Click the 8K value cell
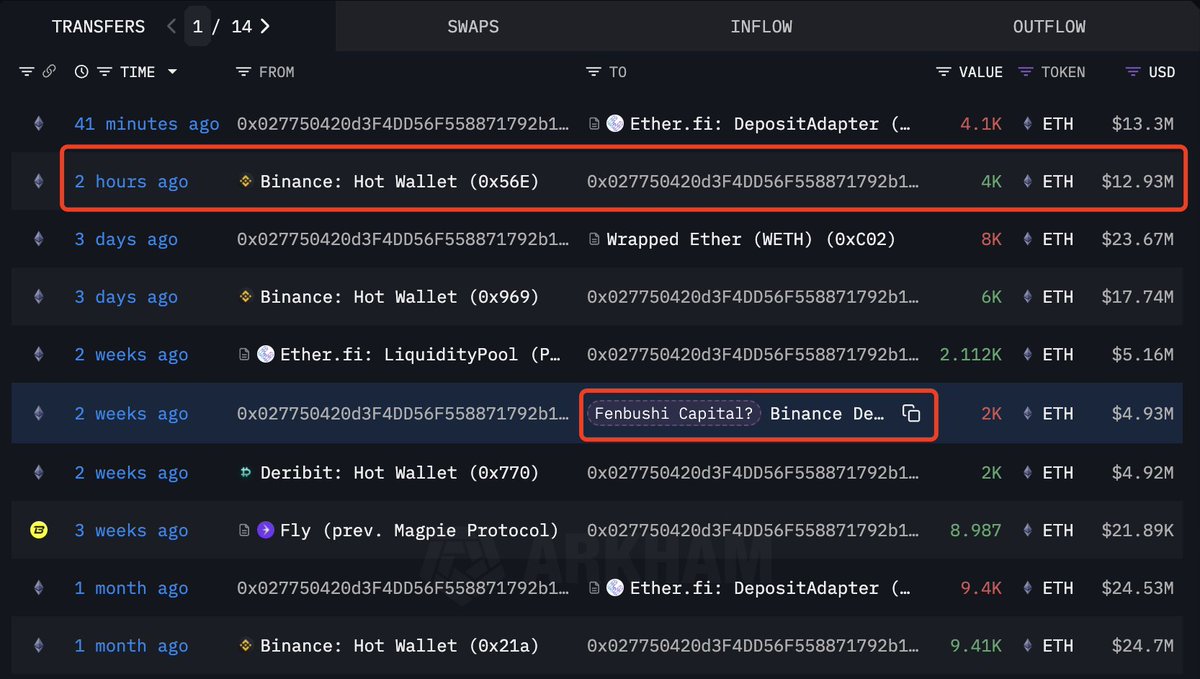 point(990,239)
